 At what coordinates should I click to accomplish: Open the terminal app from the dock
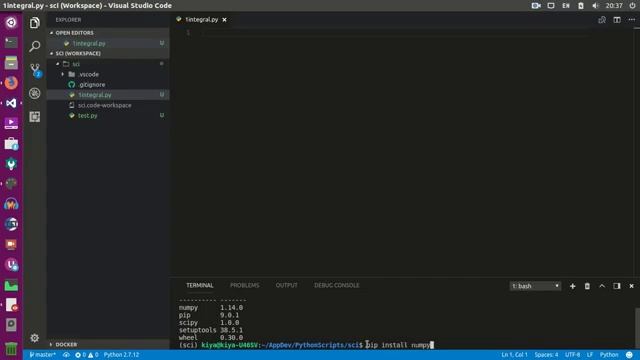[11, 42]
